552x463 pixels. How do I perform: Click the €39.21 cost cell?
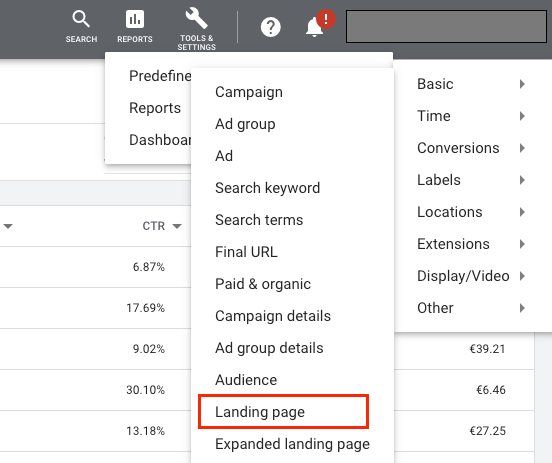(x=488, y=349)
